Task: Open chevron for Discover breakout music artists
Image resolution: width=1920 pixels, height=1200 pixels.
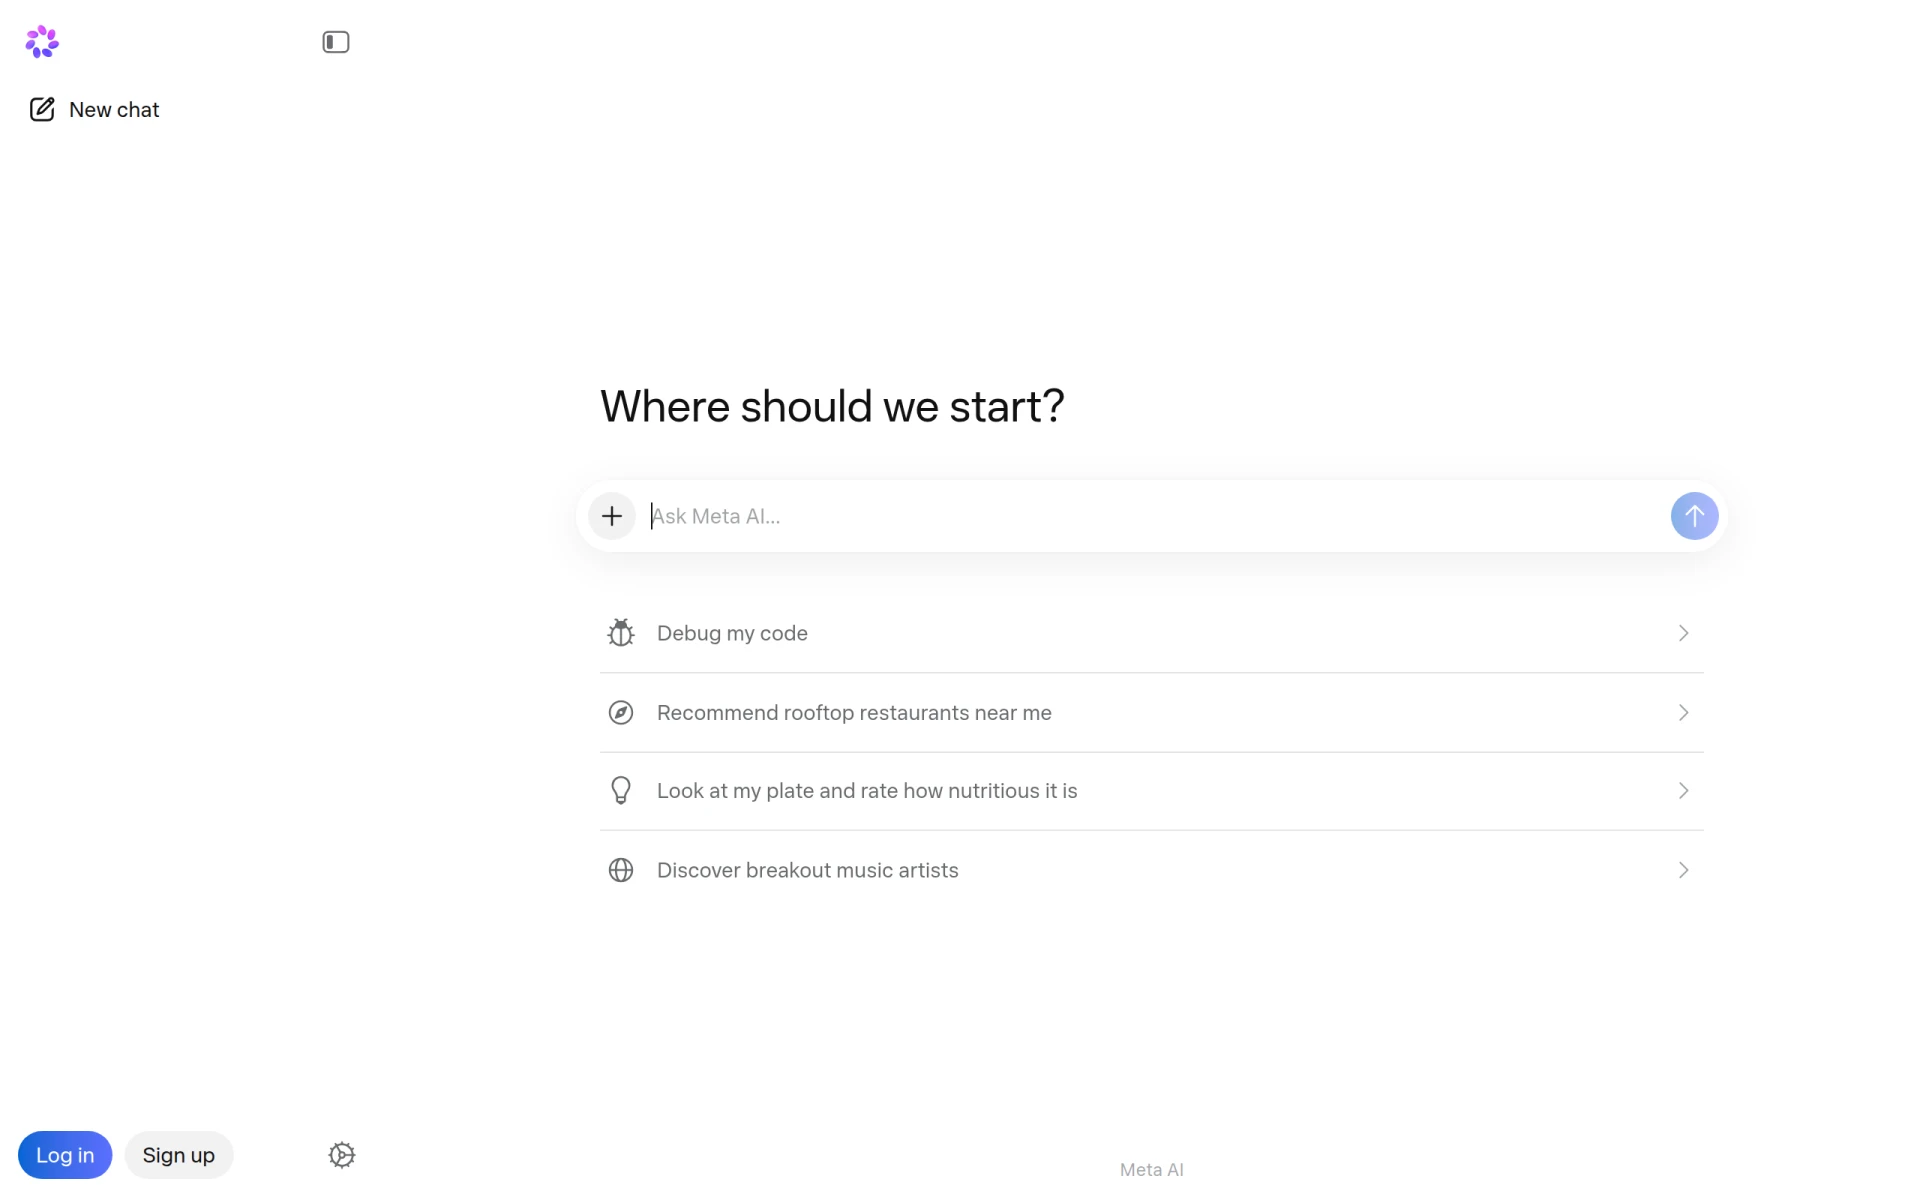Action: [x=1684, y=870]
